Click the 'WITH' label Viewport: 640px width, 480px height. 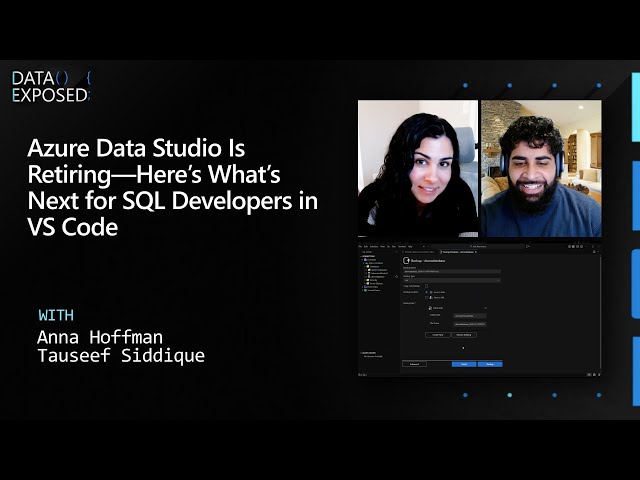tap(56, 315)
